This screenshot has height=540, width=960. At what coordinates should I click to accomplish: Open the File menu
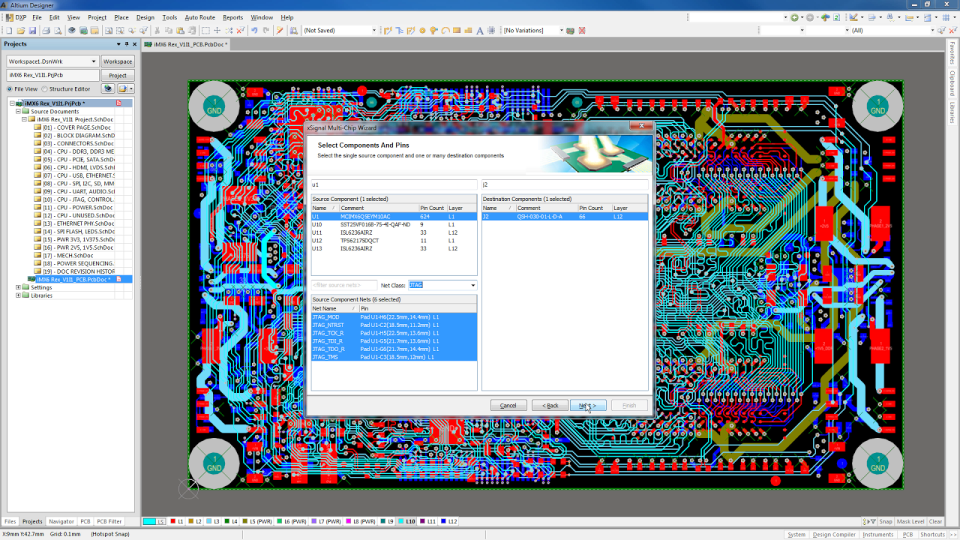37,17
